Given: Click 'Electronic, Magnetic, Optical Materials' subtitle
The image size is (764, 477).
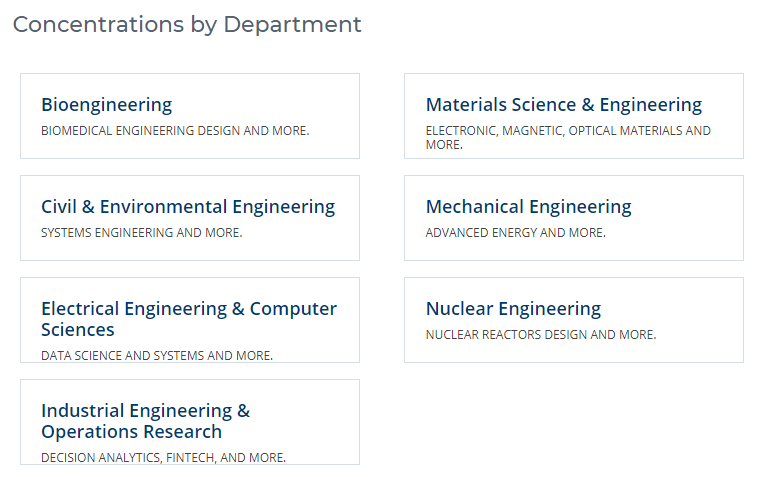Looking at the screenshot, I should click(568, 131).
